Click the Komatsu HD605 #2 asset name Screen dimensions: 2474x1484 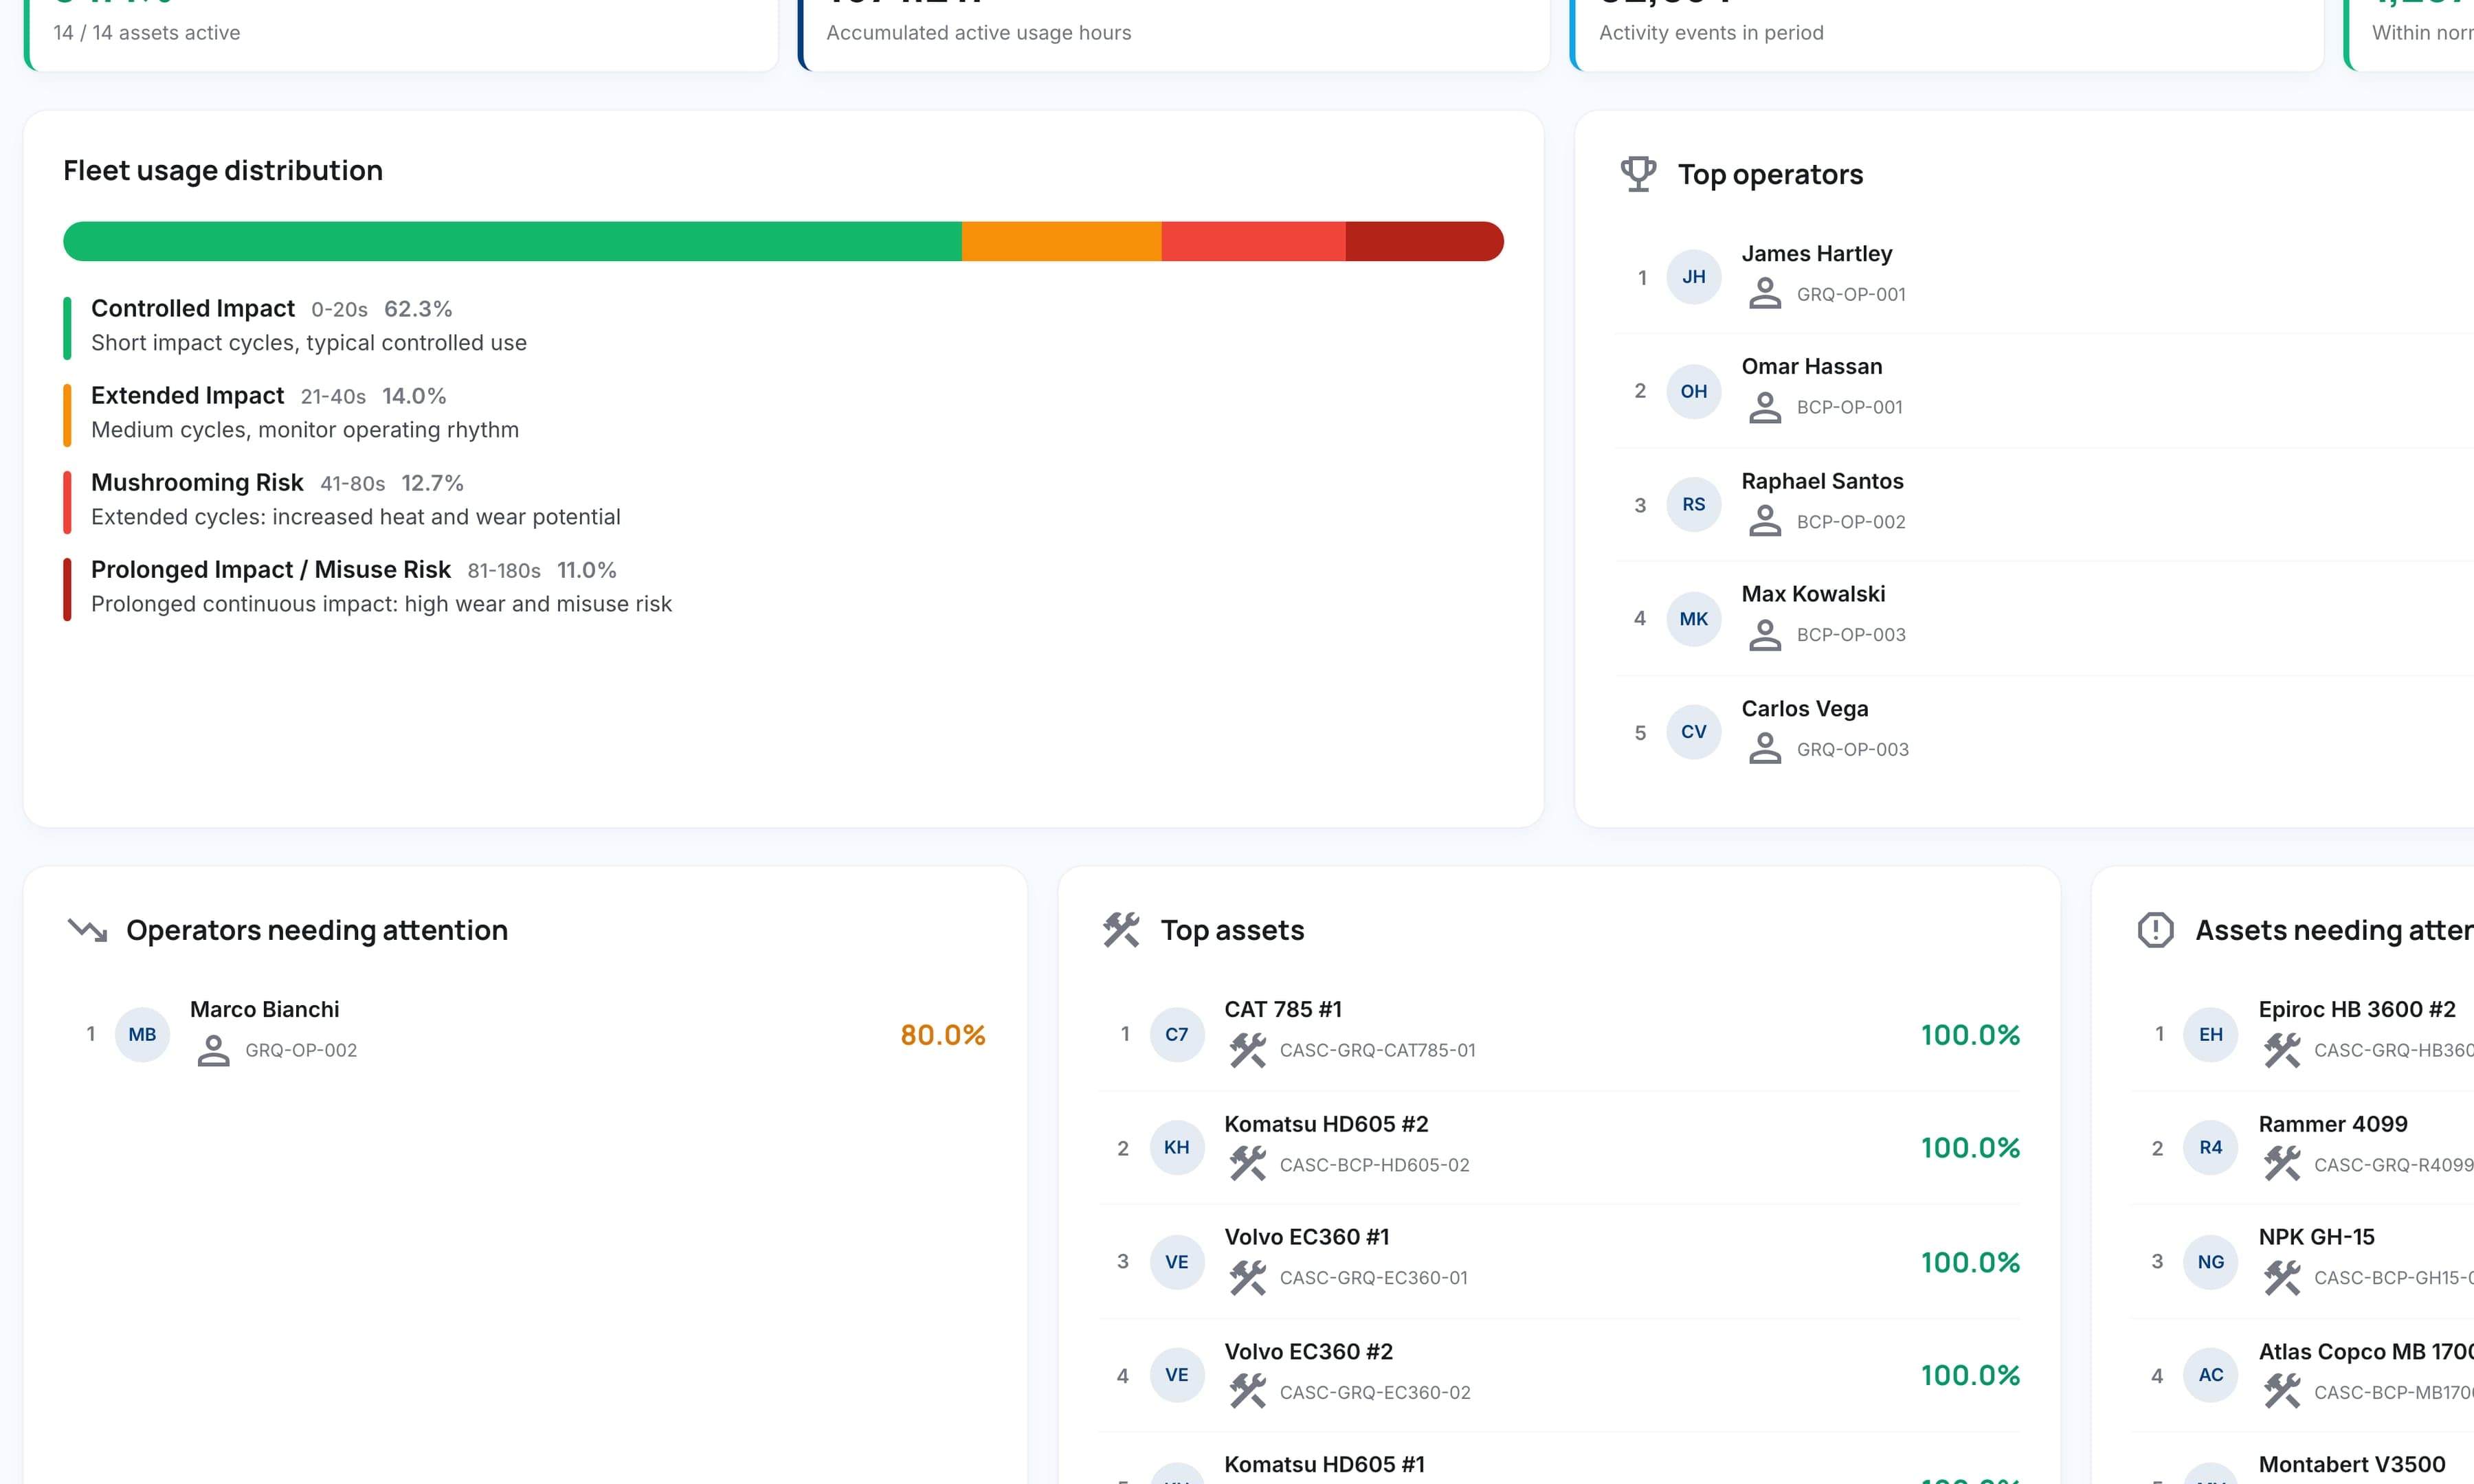point(1326,1124)
